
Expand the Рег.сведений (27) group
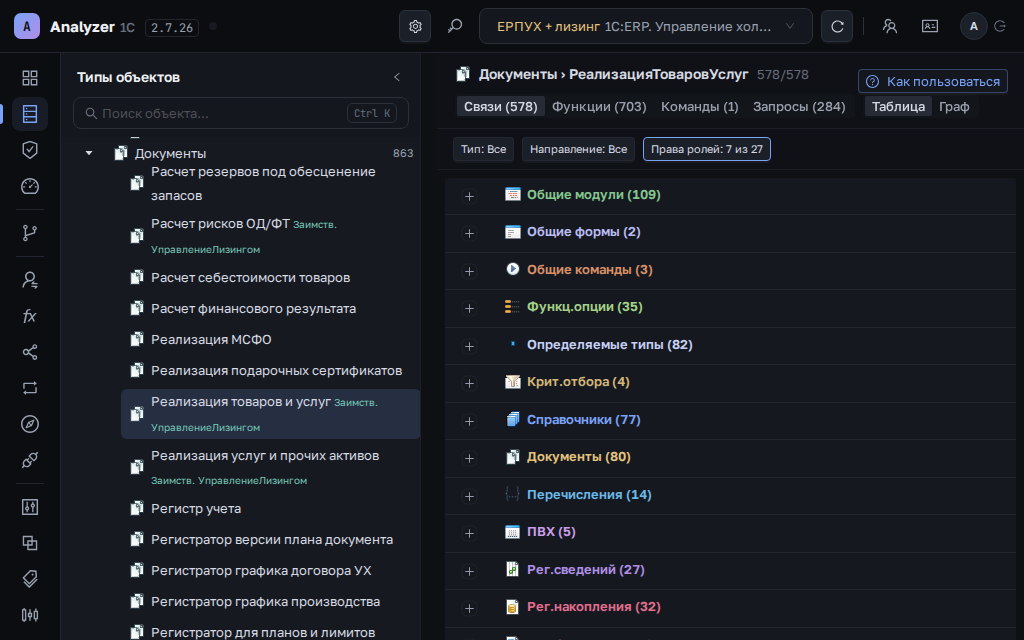pyautogui.click(x=470, y=571)
